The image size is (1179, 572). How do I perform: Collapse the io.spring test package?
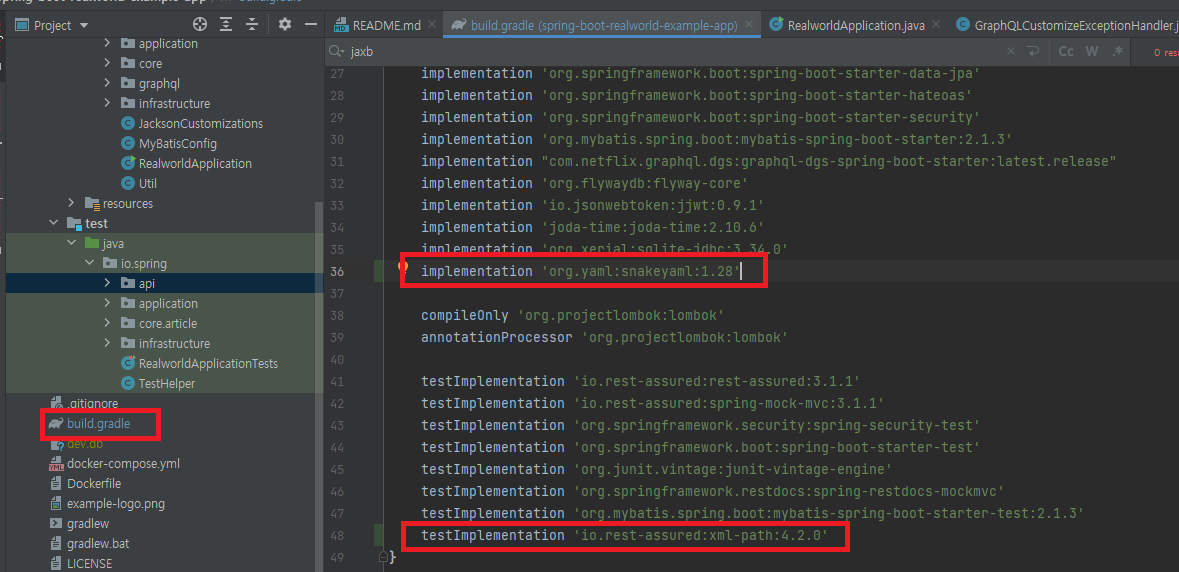click(x=89, y=263)
